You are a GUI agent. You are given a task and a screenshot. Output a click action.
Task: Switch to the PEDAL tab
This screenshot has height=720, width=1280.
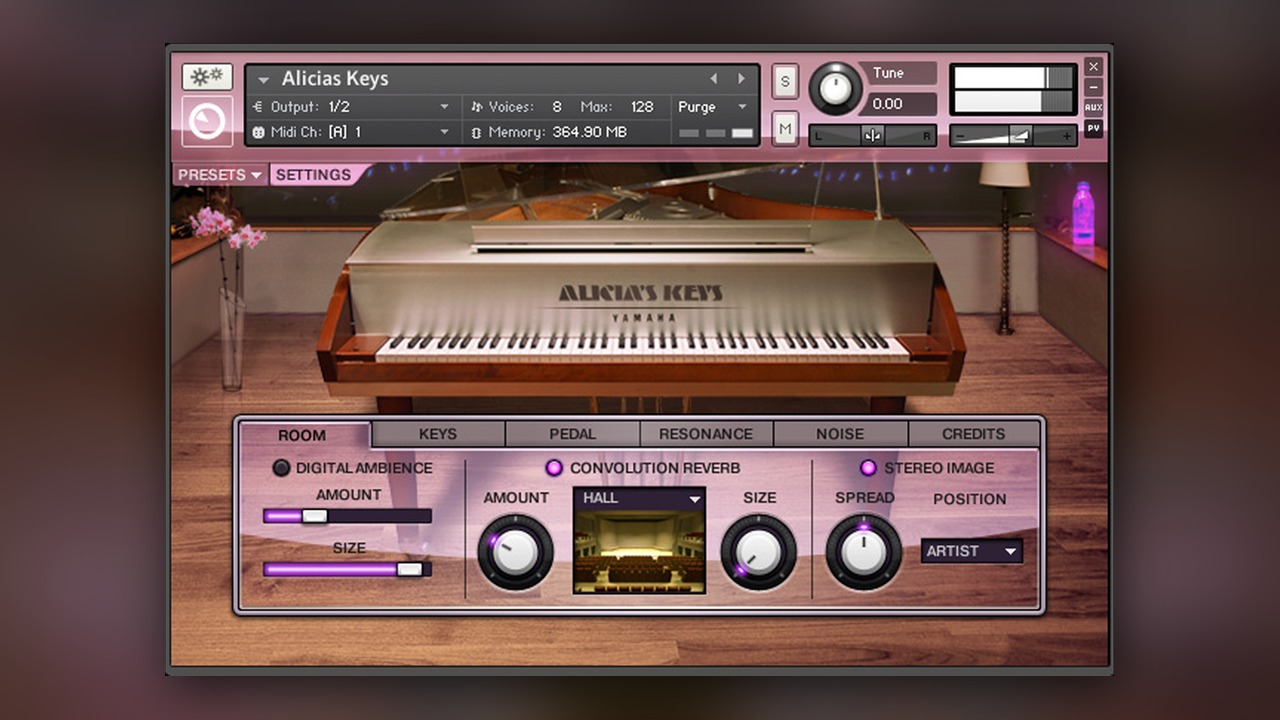point(572,434)
